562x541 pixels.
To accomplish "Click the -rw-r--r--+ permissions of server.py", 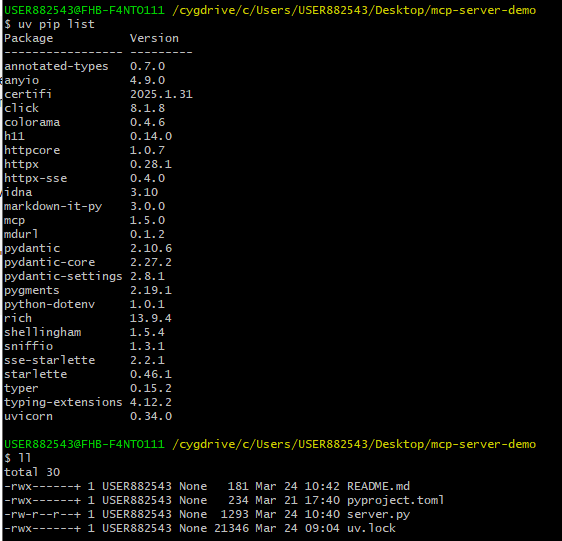I will click(x=43, y=514).
